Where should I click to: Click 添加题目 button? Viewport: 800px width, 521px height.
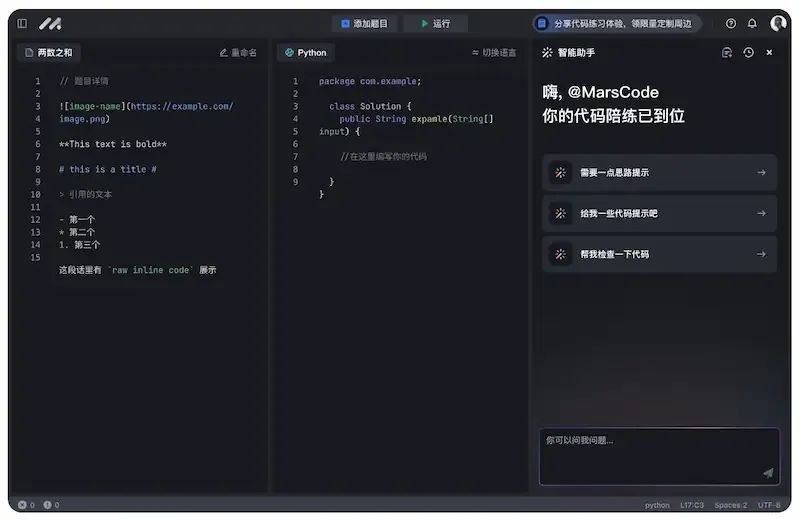tap(364, 23)
